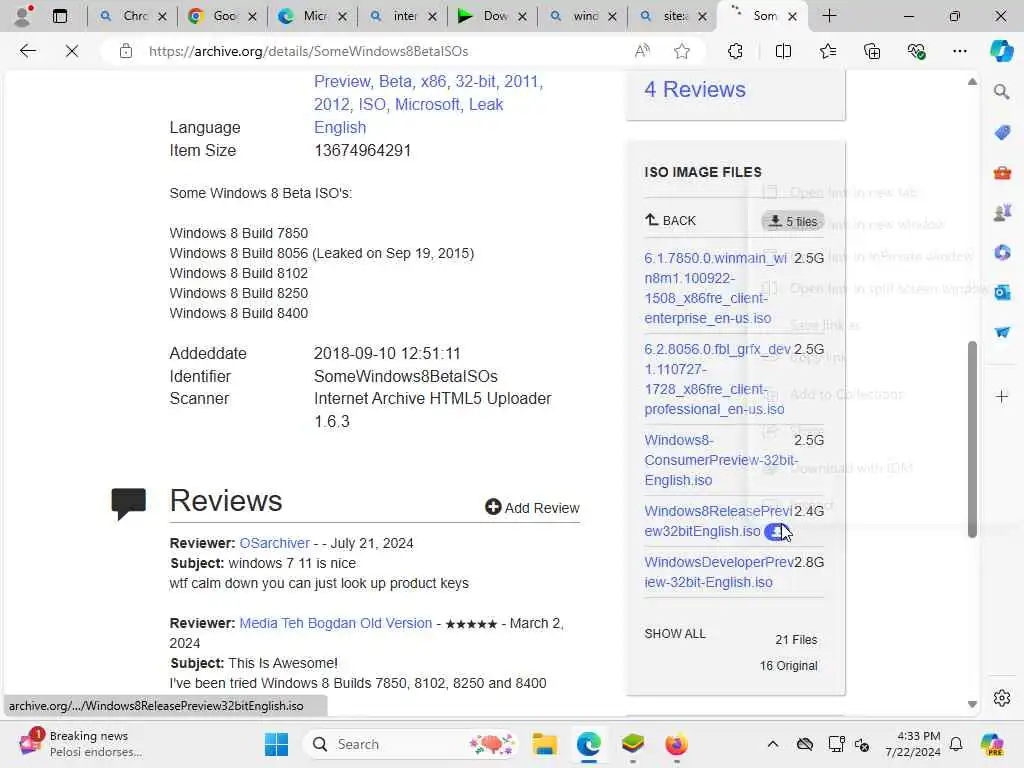Open a new browser tab
The image size is (1024, 768).
tap(829, 16)
